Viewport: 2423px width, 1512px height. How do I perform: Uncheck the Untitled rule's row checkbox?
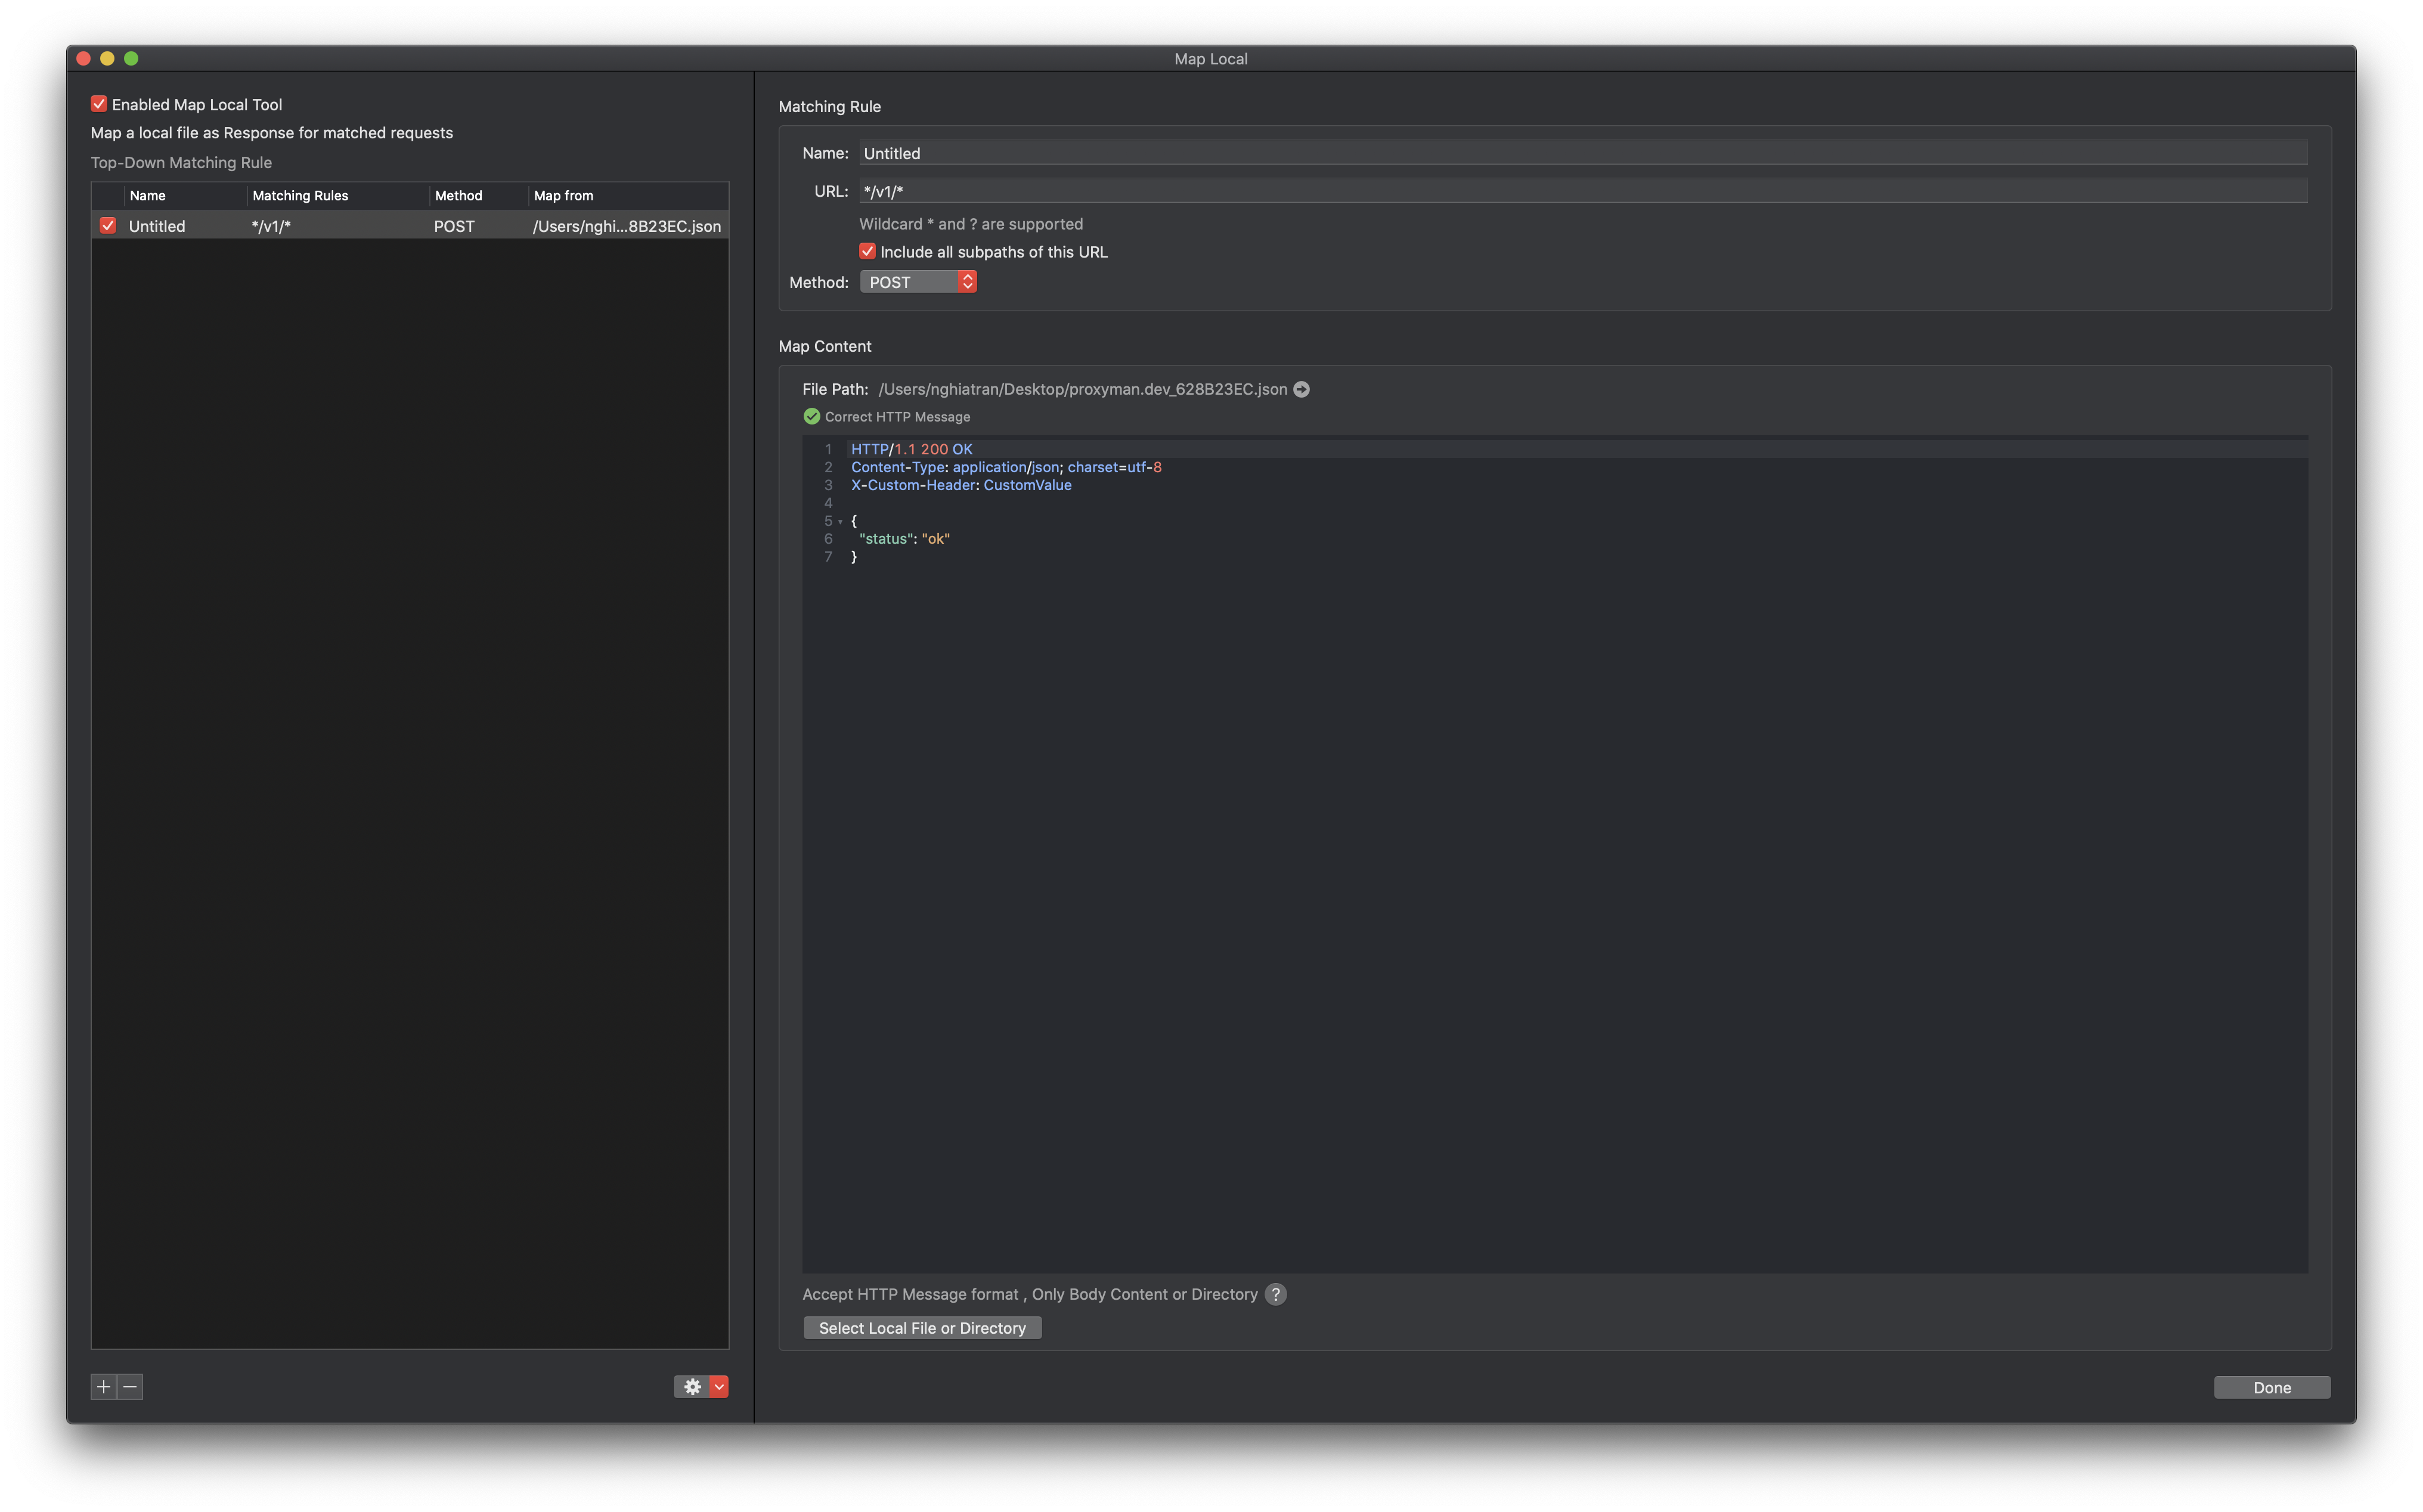pyautogui.click(x=108, y=226)
